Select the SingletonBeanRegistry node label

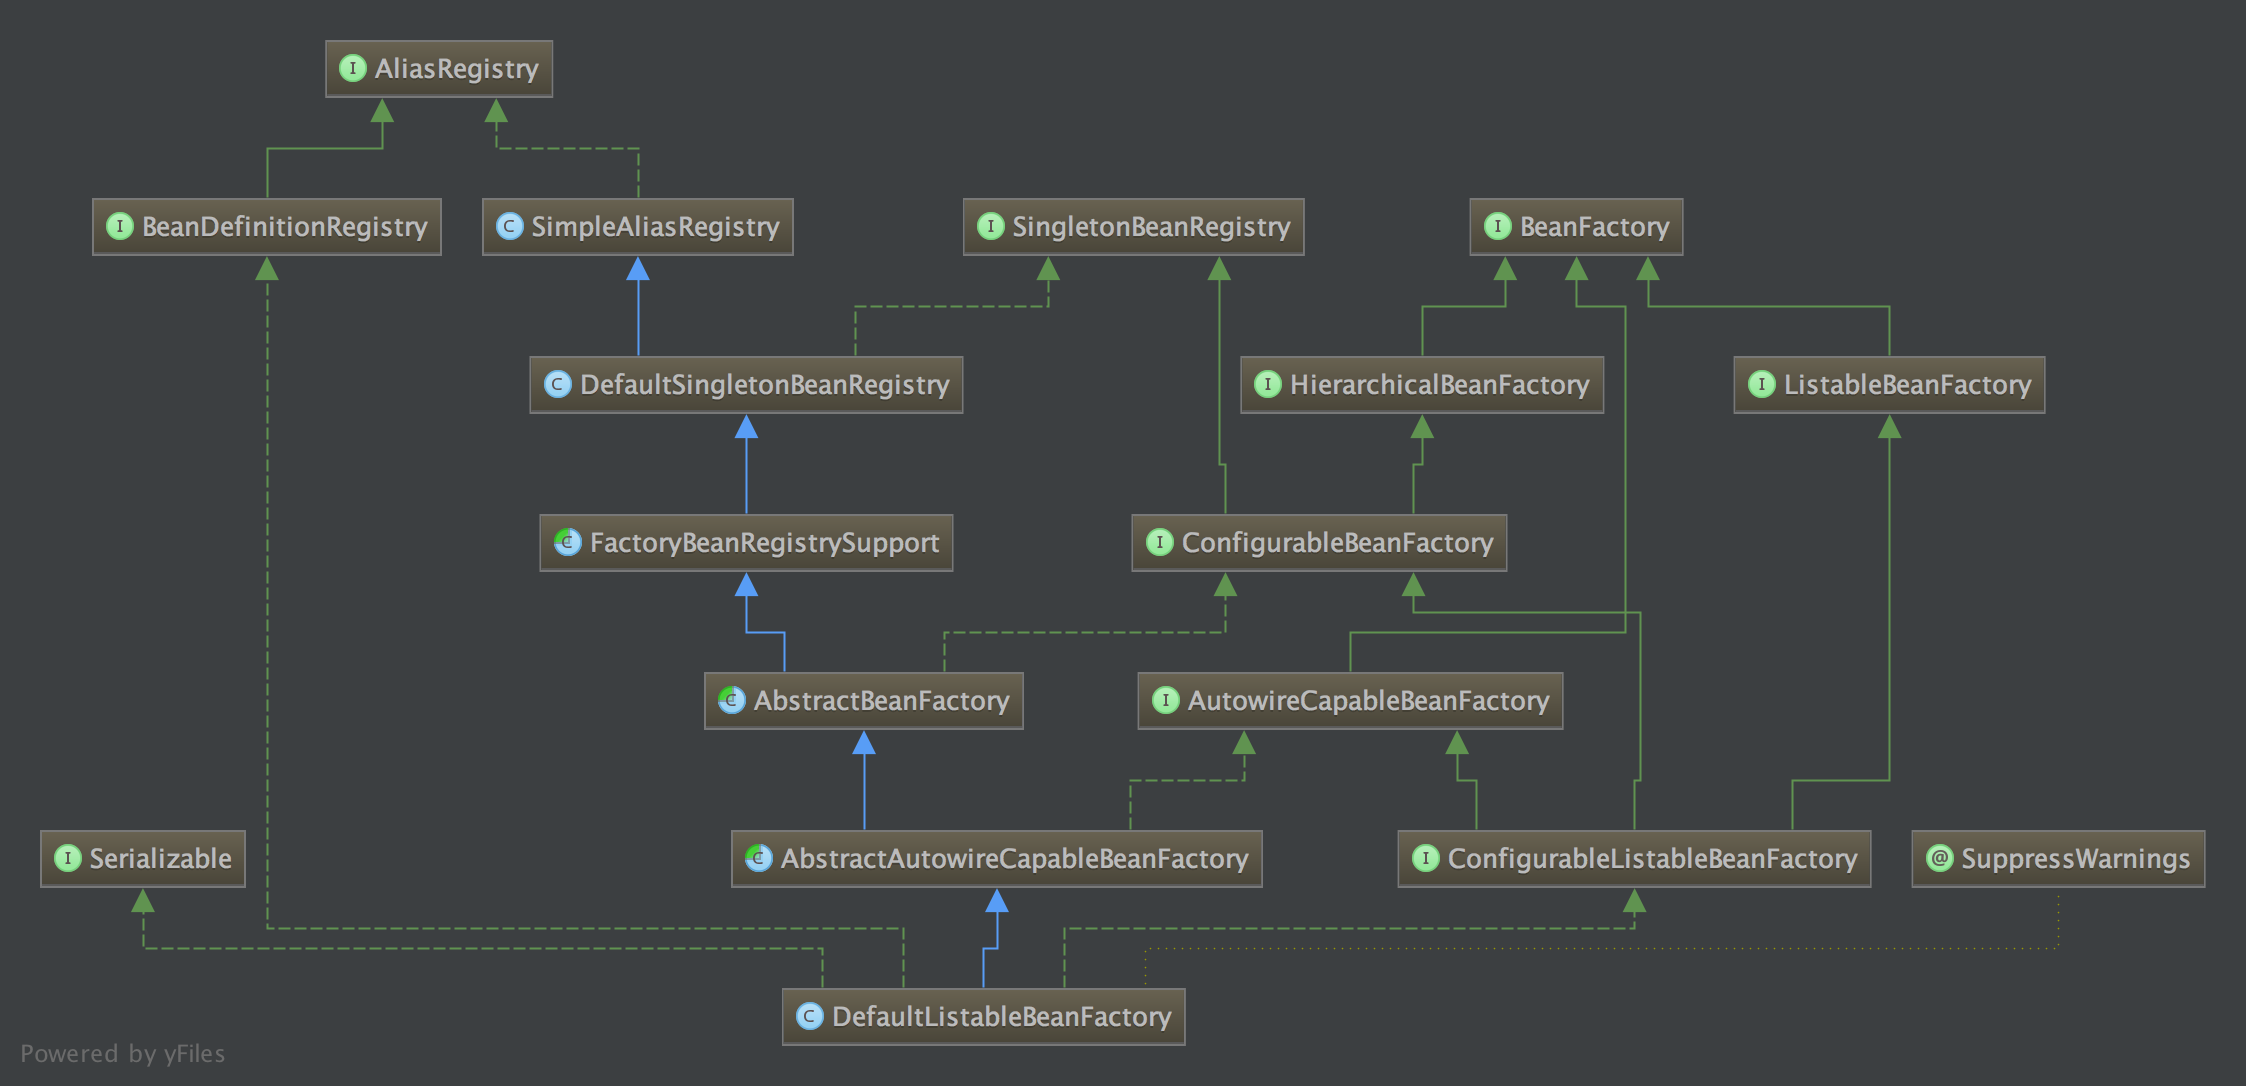pyautogui.click(x=1150, y=227)
